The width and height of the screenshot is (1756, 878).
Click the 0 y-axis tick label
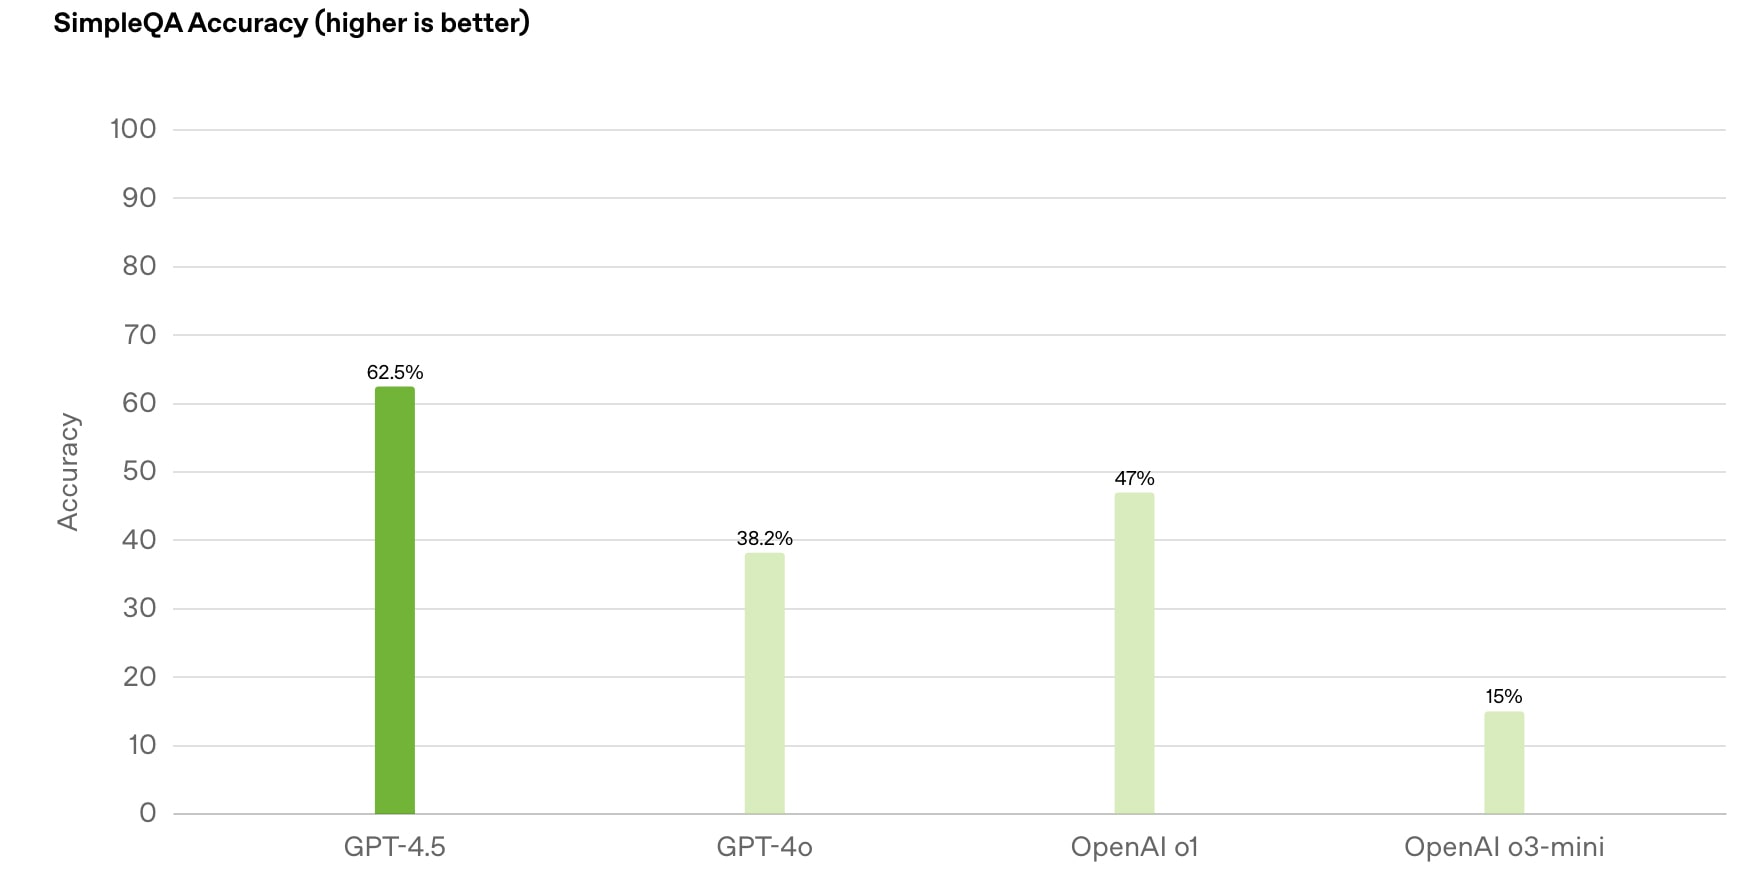coord(148,813)
